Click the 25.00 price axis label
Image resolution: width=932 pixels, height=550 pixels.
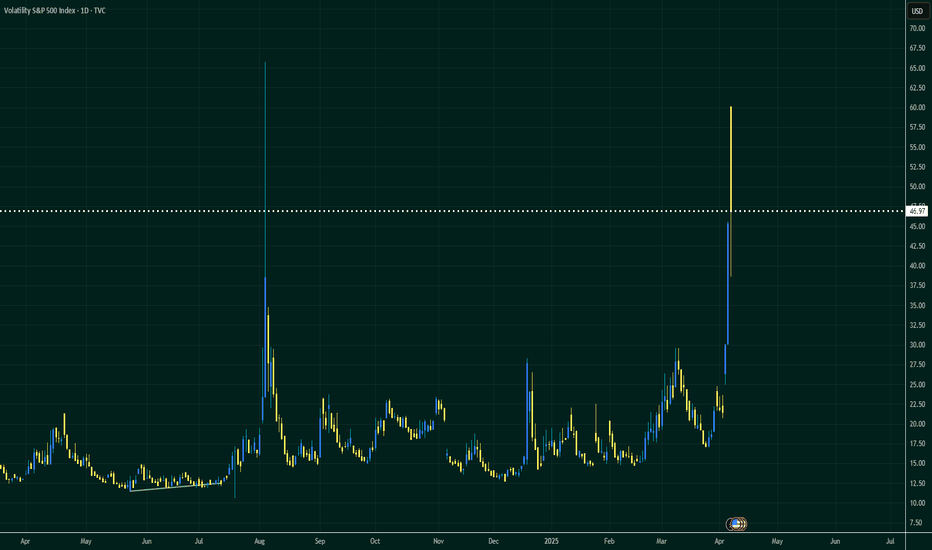pos(918,385)
